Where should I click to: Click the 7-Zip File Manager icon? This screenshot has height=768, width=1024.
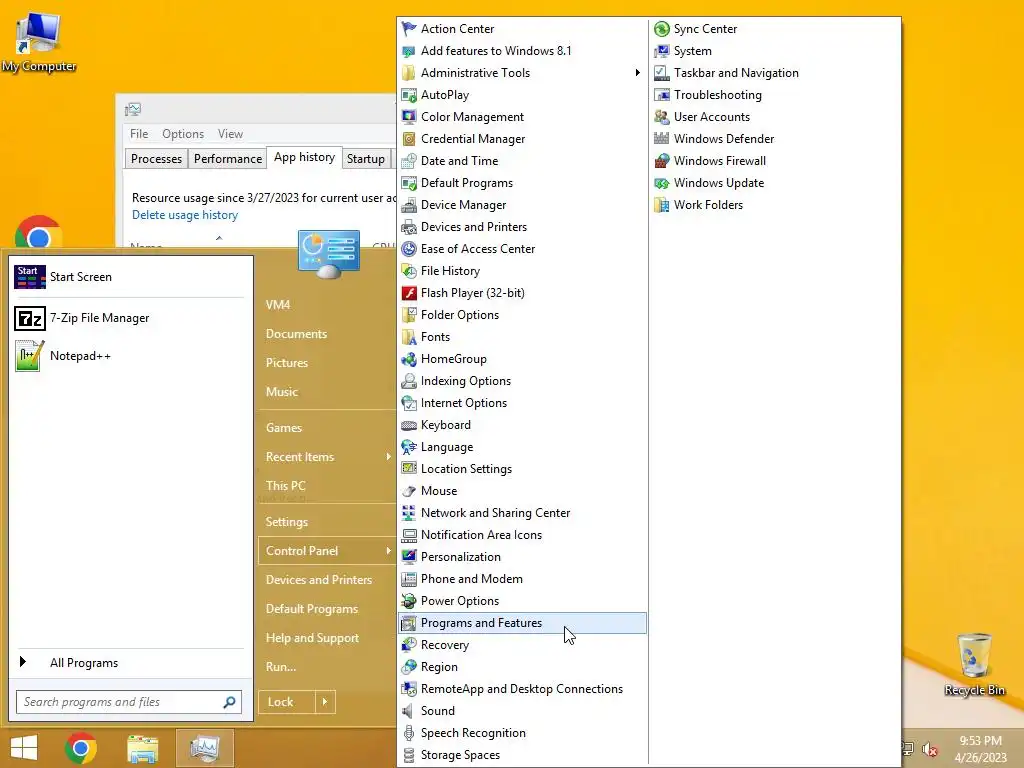pyautogui.click(x=30, y=318)
